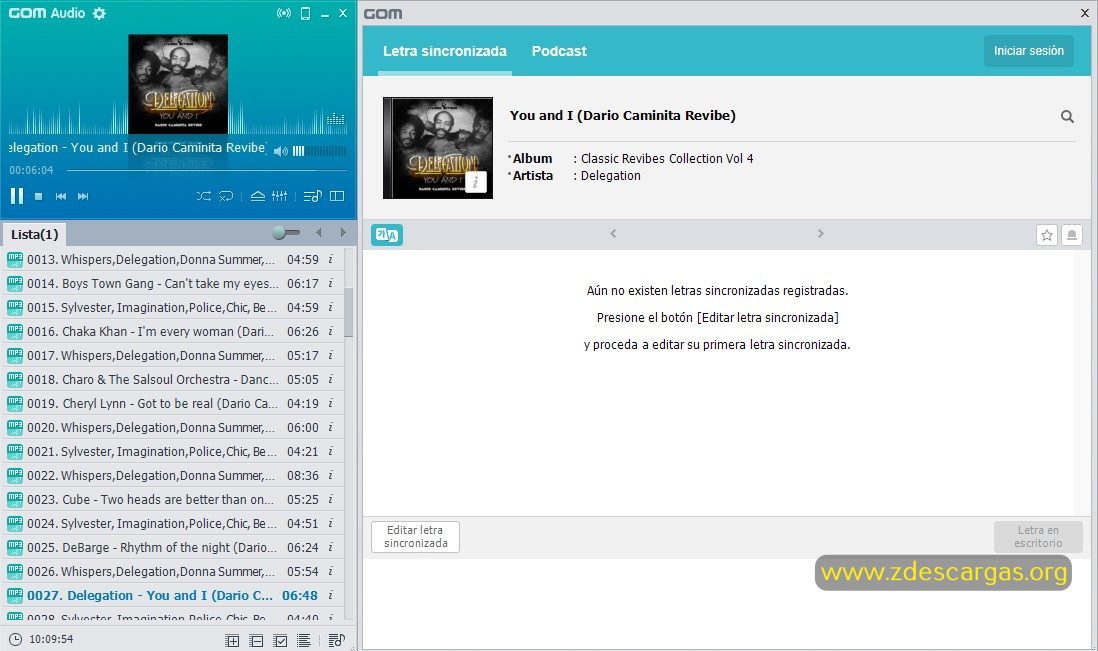Open info for track 0027 Delegation

(331, 596)
